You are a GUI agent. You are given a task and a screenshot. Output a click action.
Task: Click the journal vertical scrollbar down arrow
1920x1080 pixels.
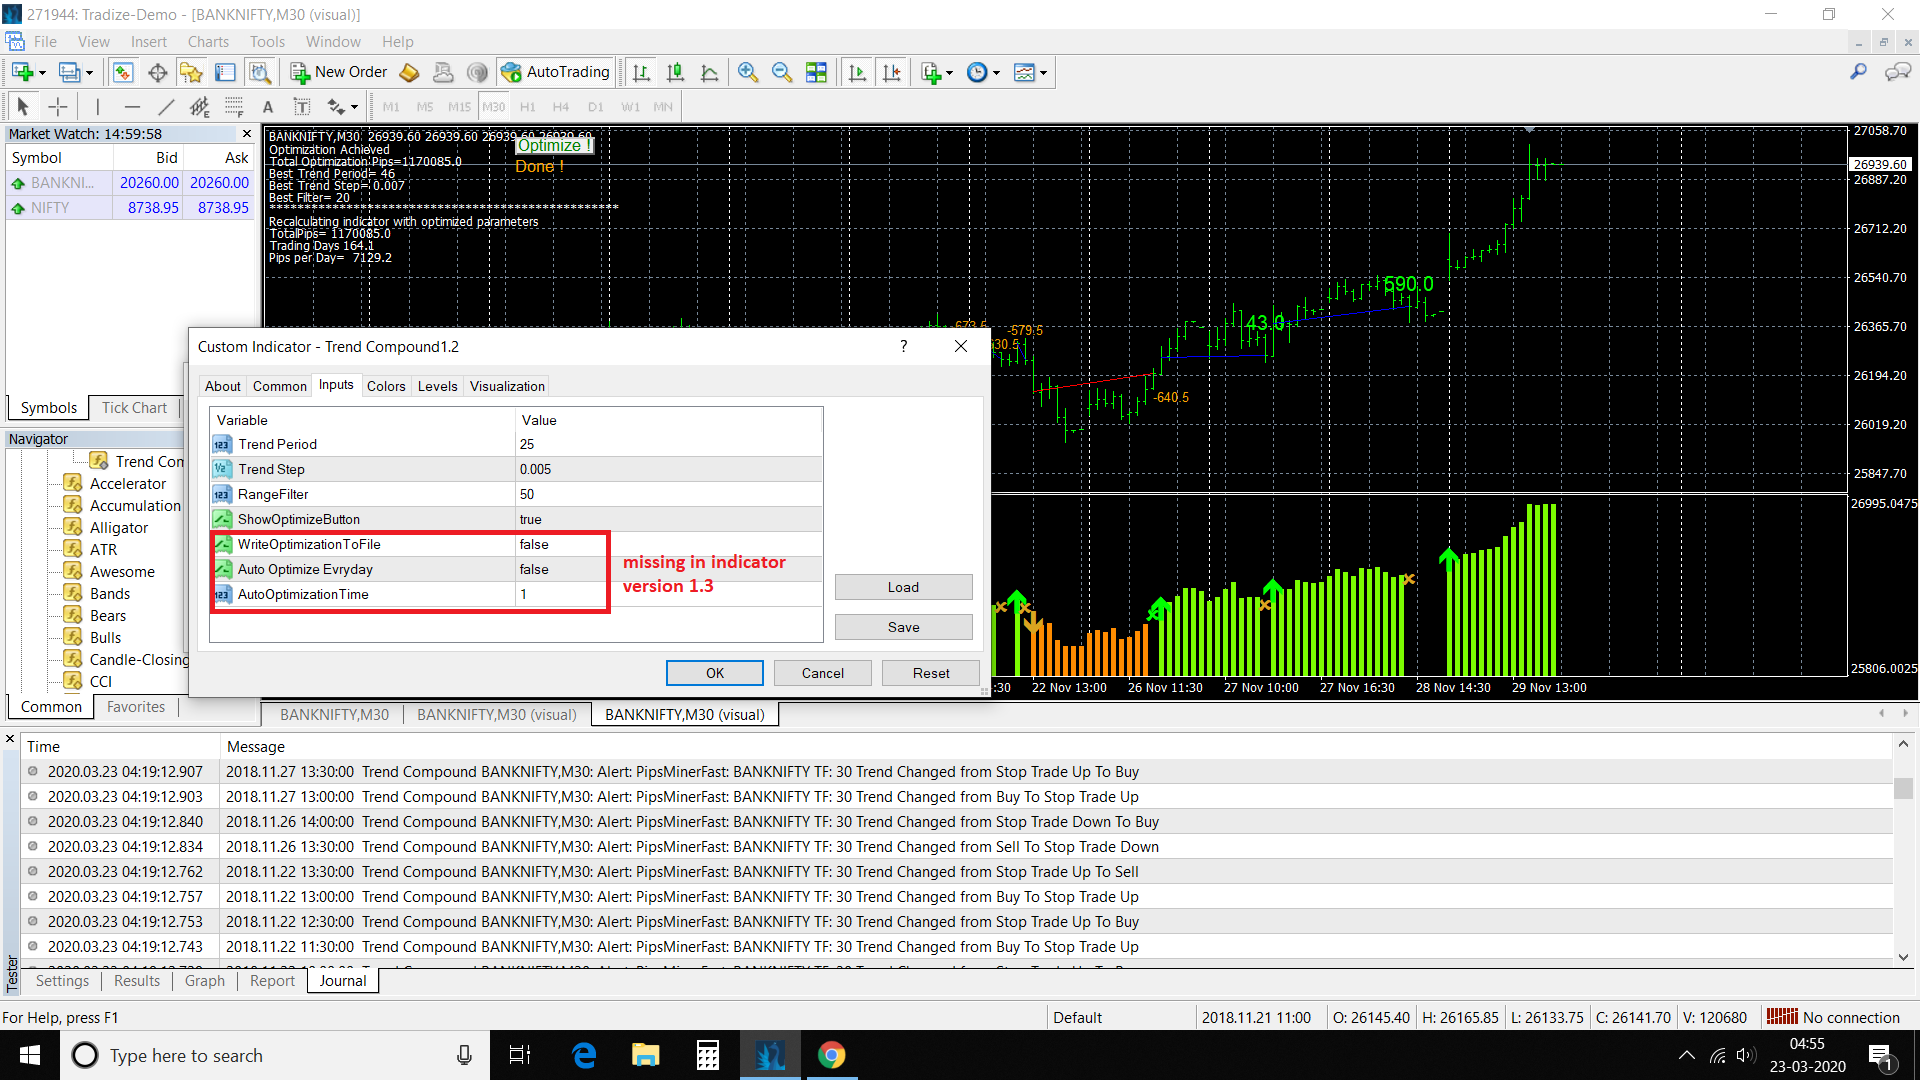coord(1903,957)
